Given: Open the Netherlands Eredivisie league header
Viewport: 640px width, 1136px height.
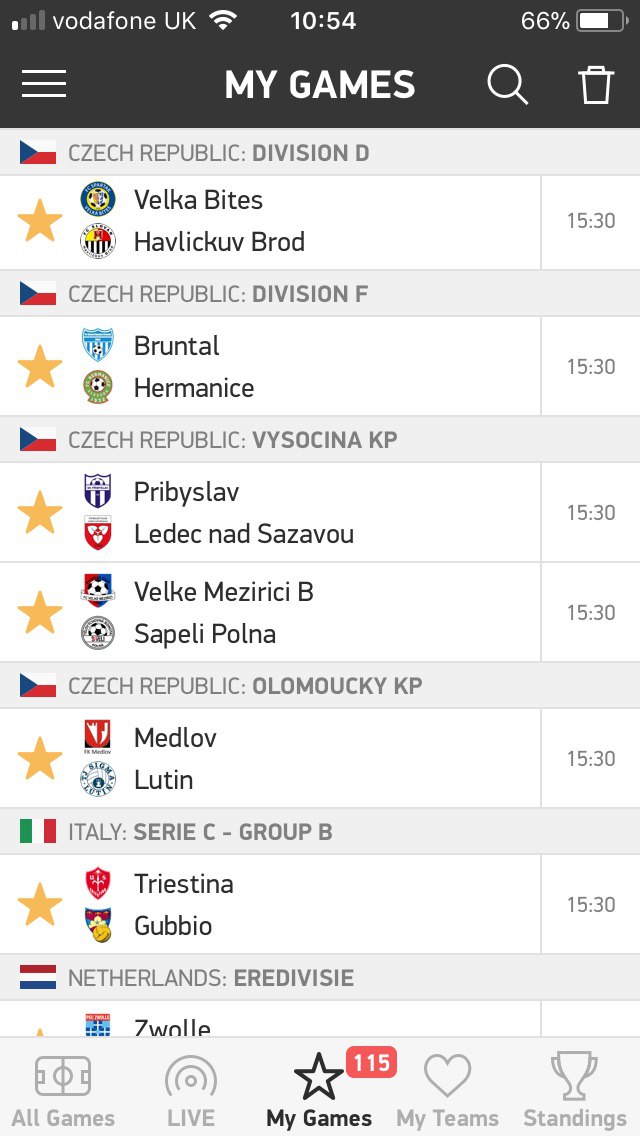Looking at the screenshot, I should point(320,978).
